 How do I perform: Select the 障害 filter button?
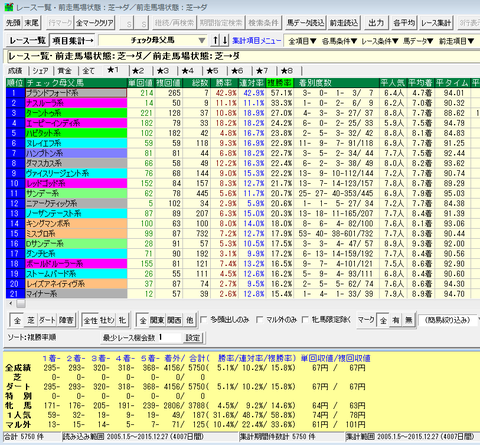click(x=66, y=320)
